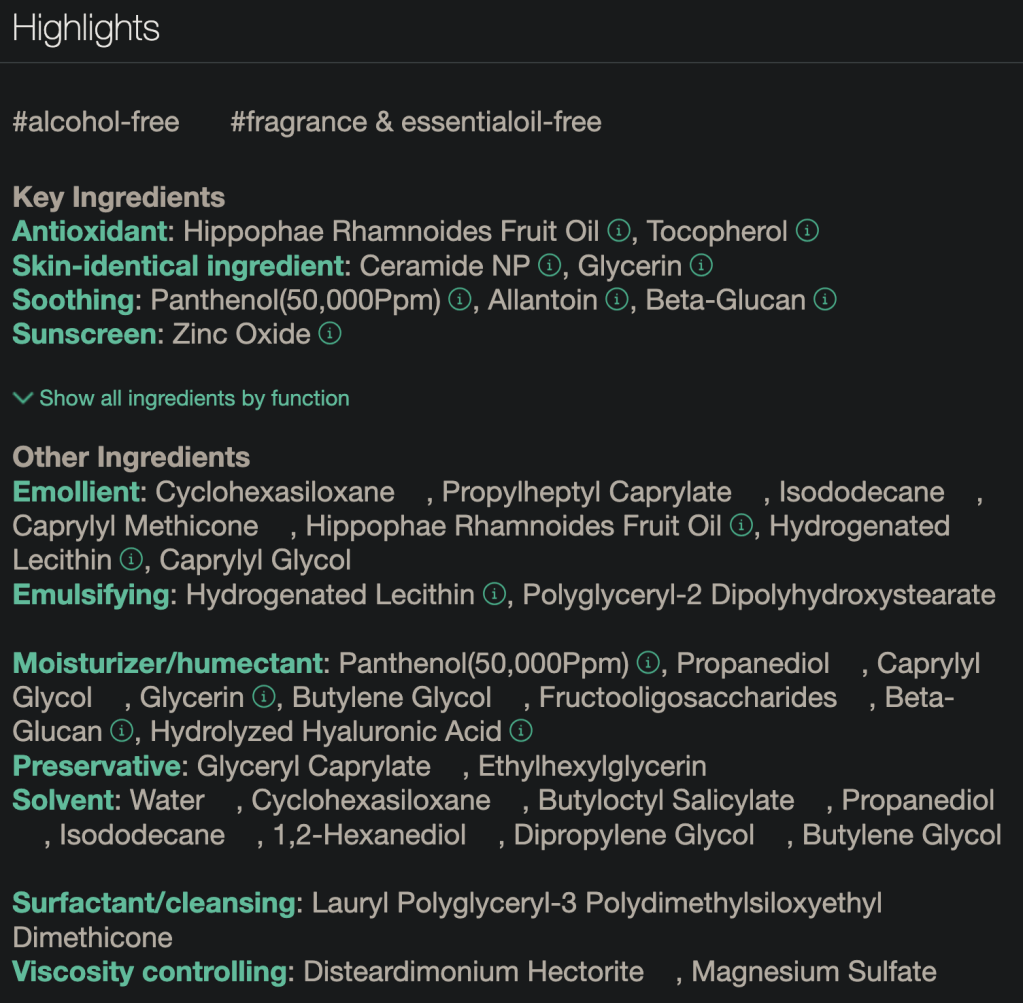Click the Panthenol info icon in the Soothing row
1023x1003 pixels.
pos(460,300)
